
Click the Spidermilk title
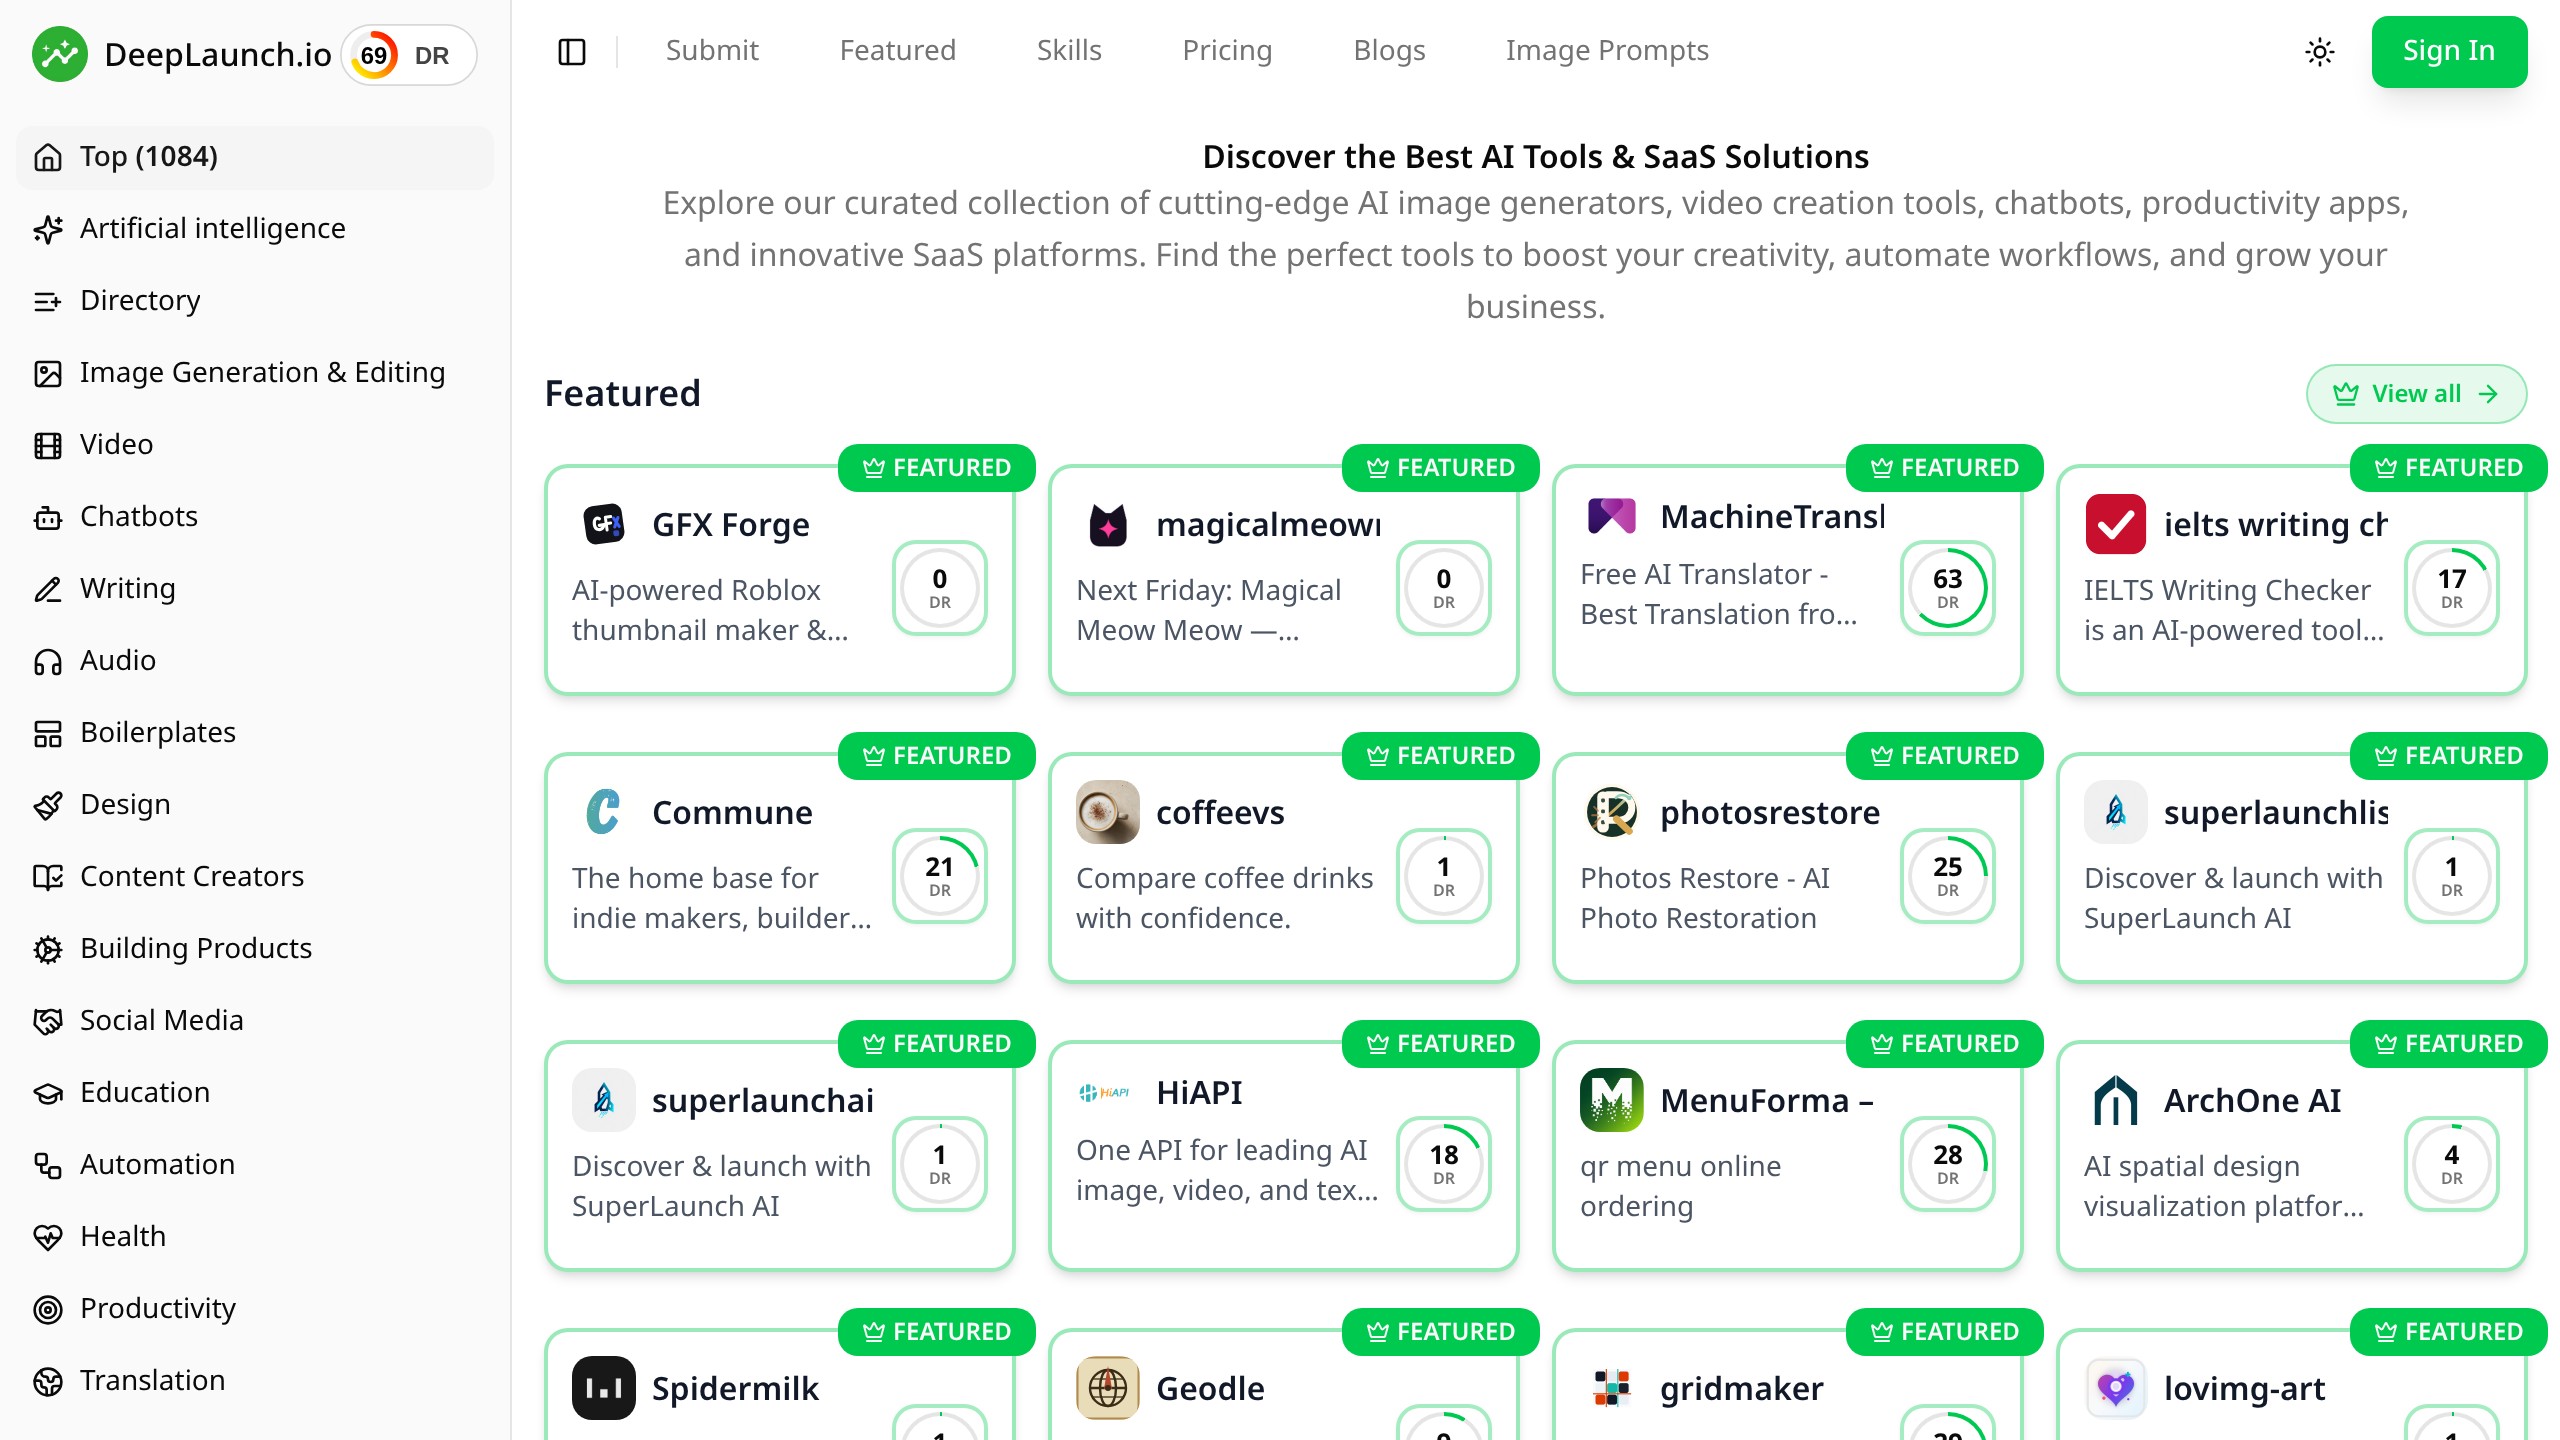coord(735,1388)
